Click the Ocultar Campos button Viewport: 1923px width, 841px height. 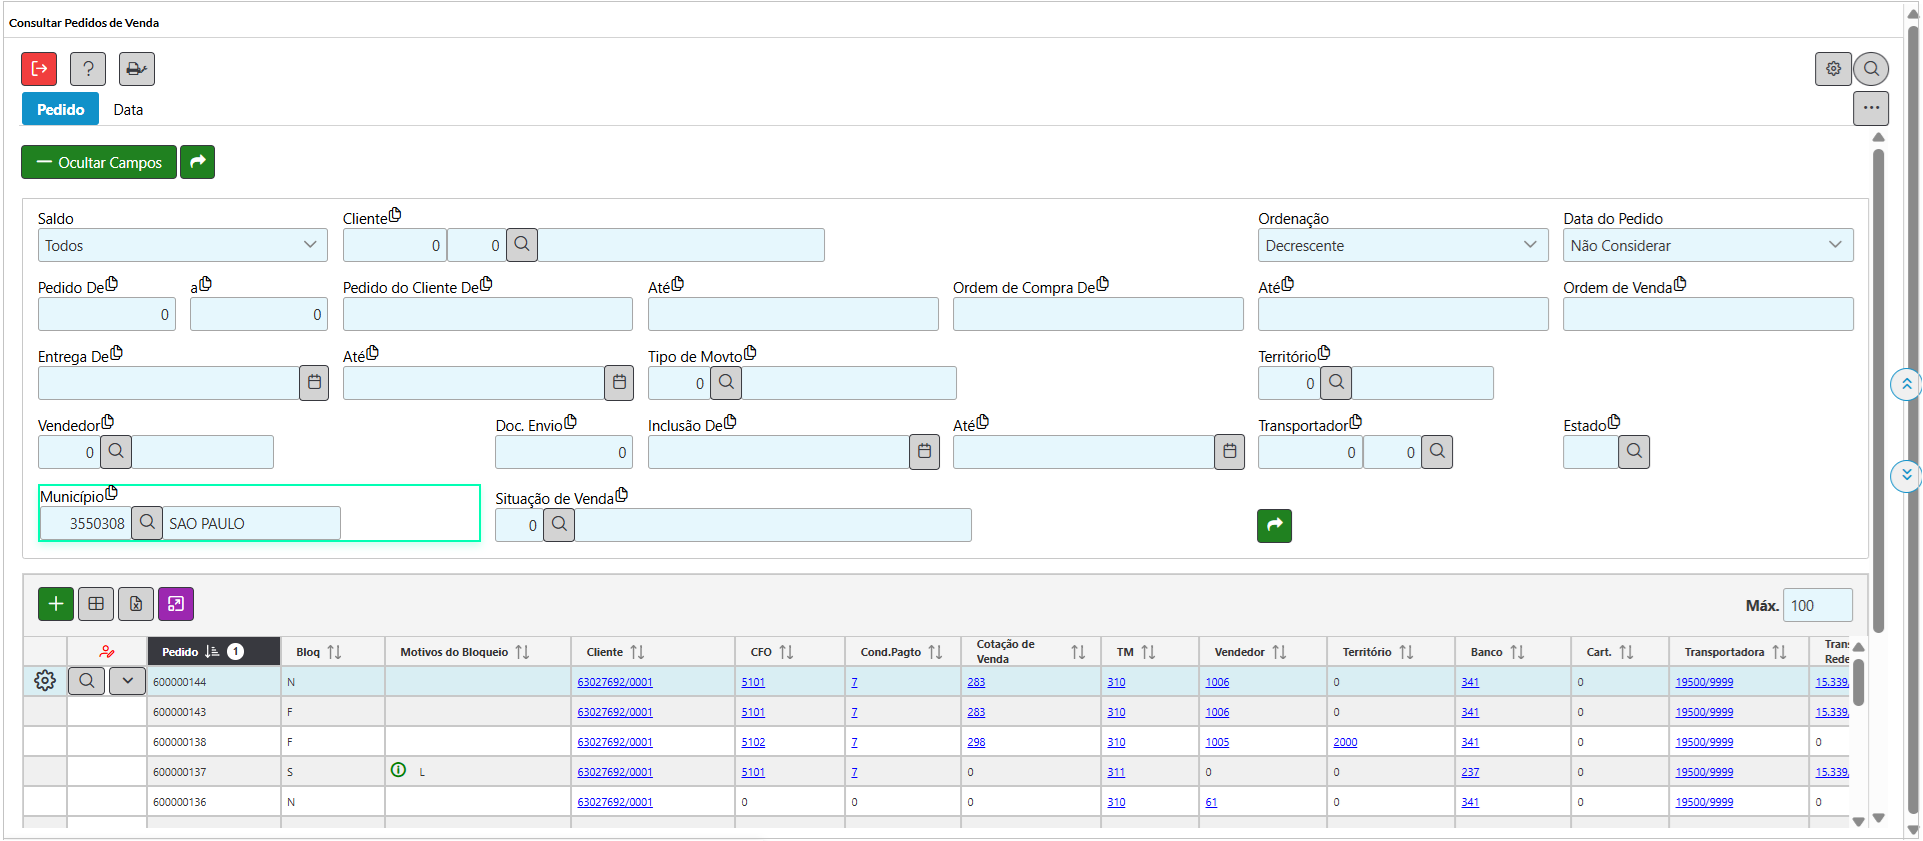[99, 163]
